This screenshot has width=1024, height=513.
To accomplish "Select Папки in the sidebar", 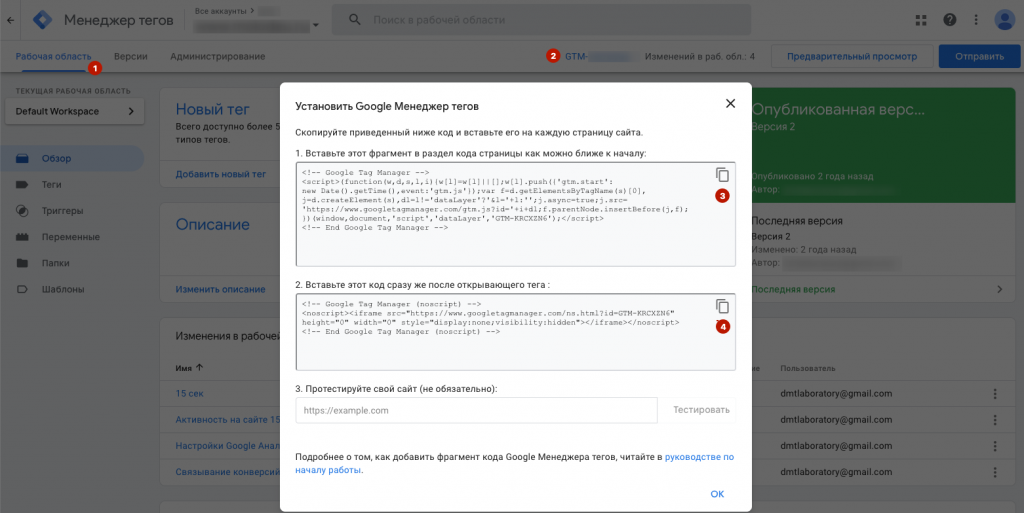I will coord(56,263).
